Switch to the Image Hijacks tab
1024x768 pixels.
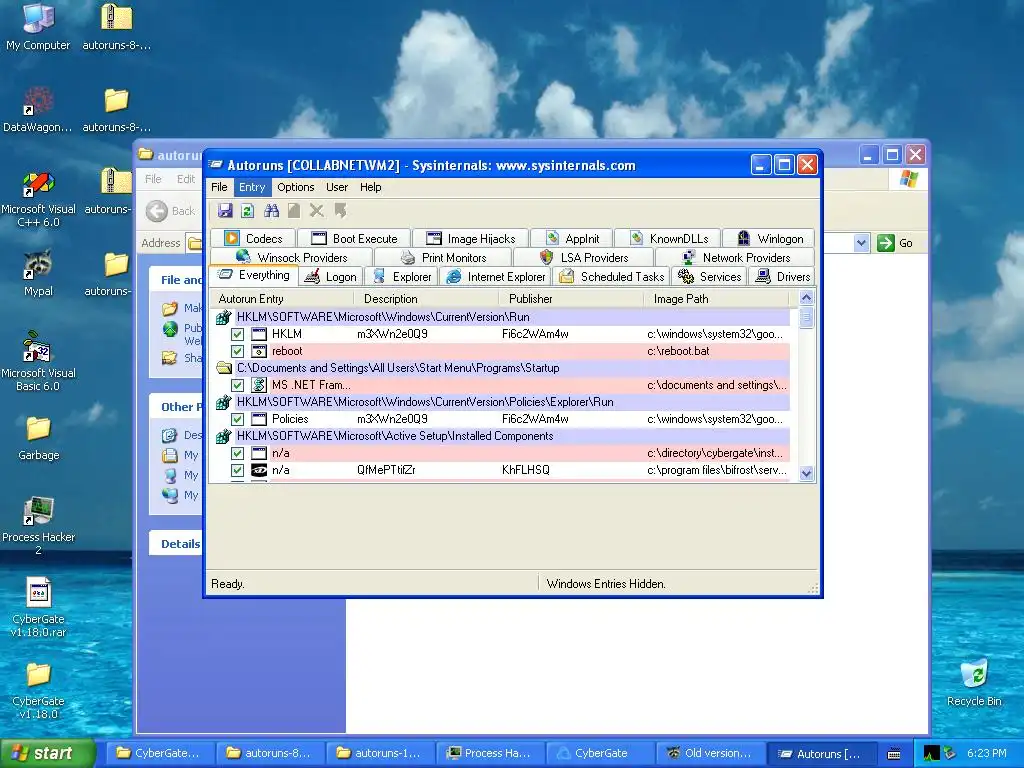[471, 239]
